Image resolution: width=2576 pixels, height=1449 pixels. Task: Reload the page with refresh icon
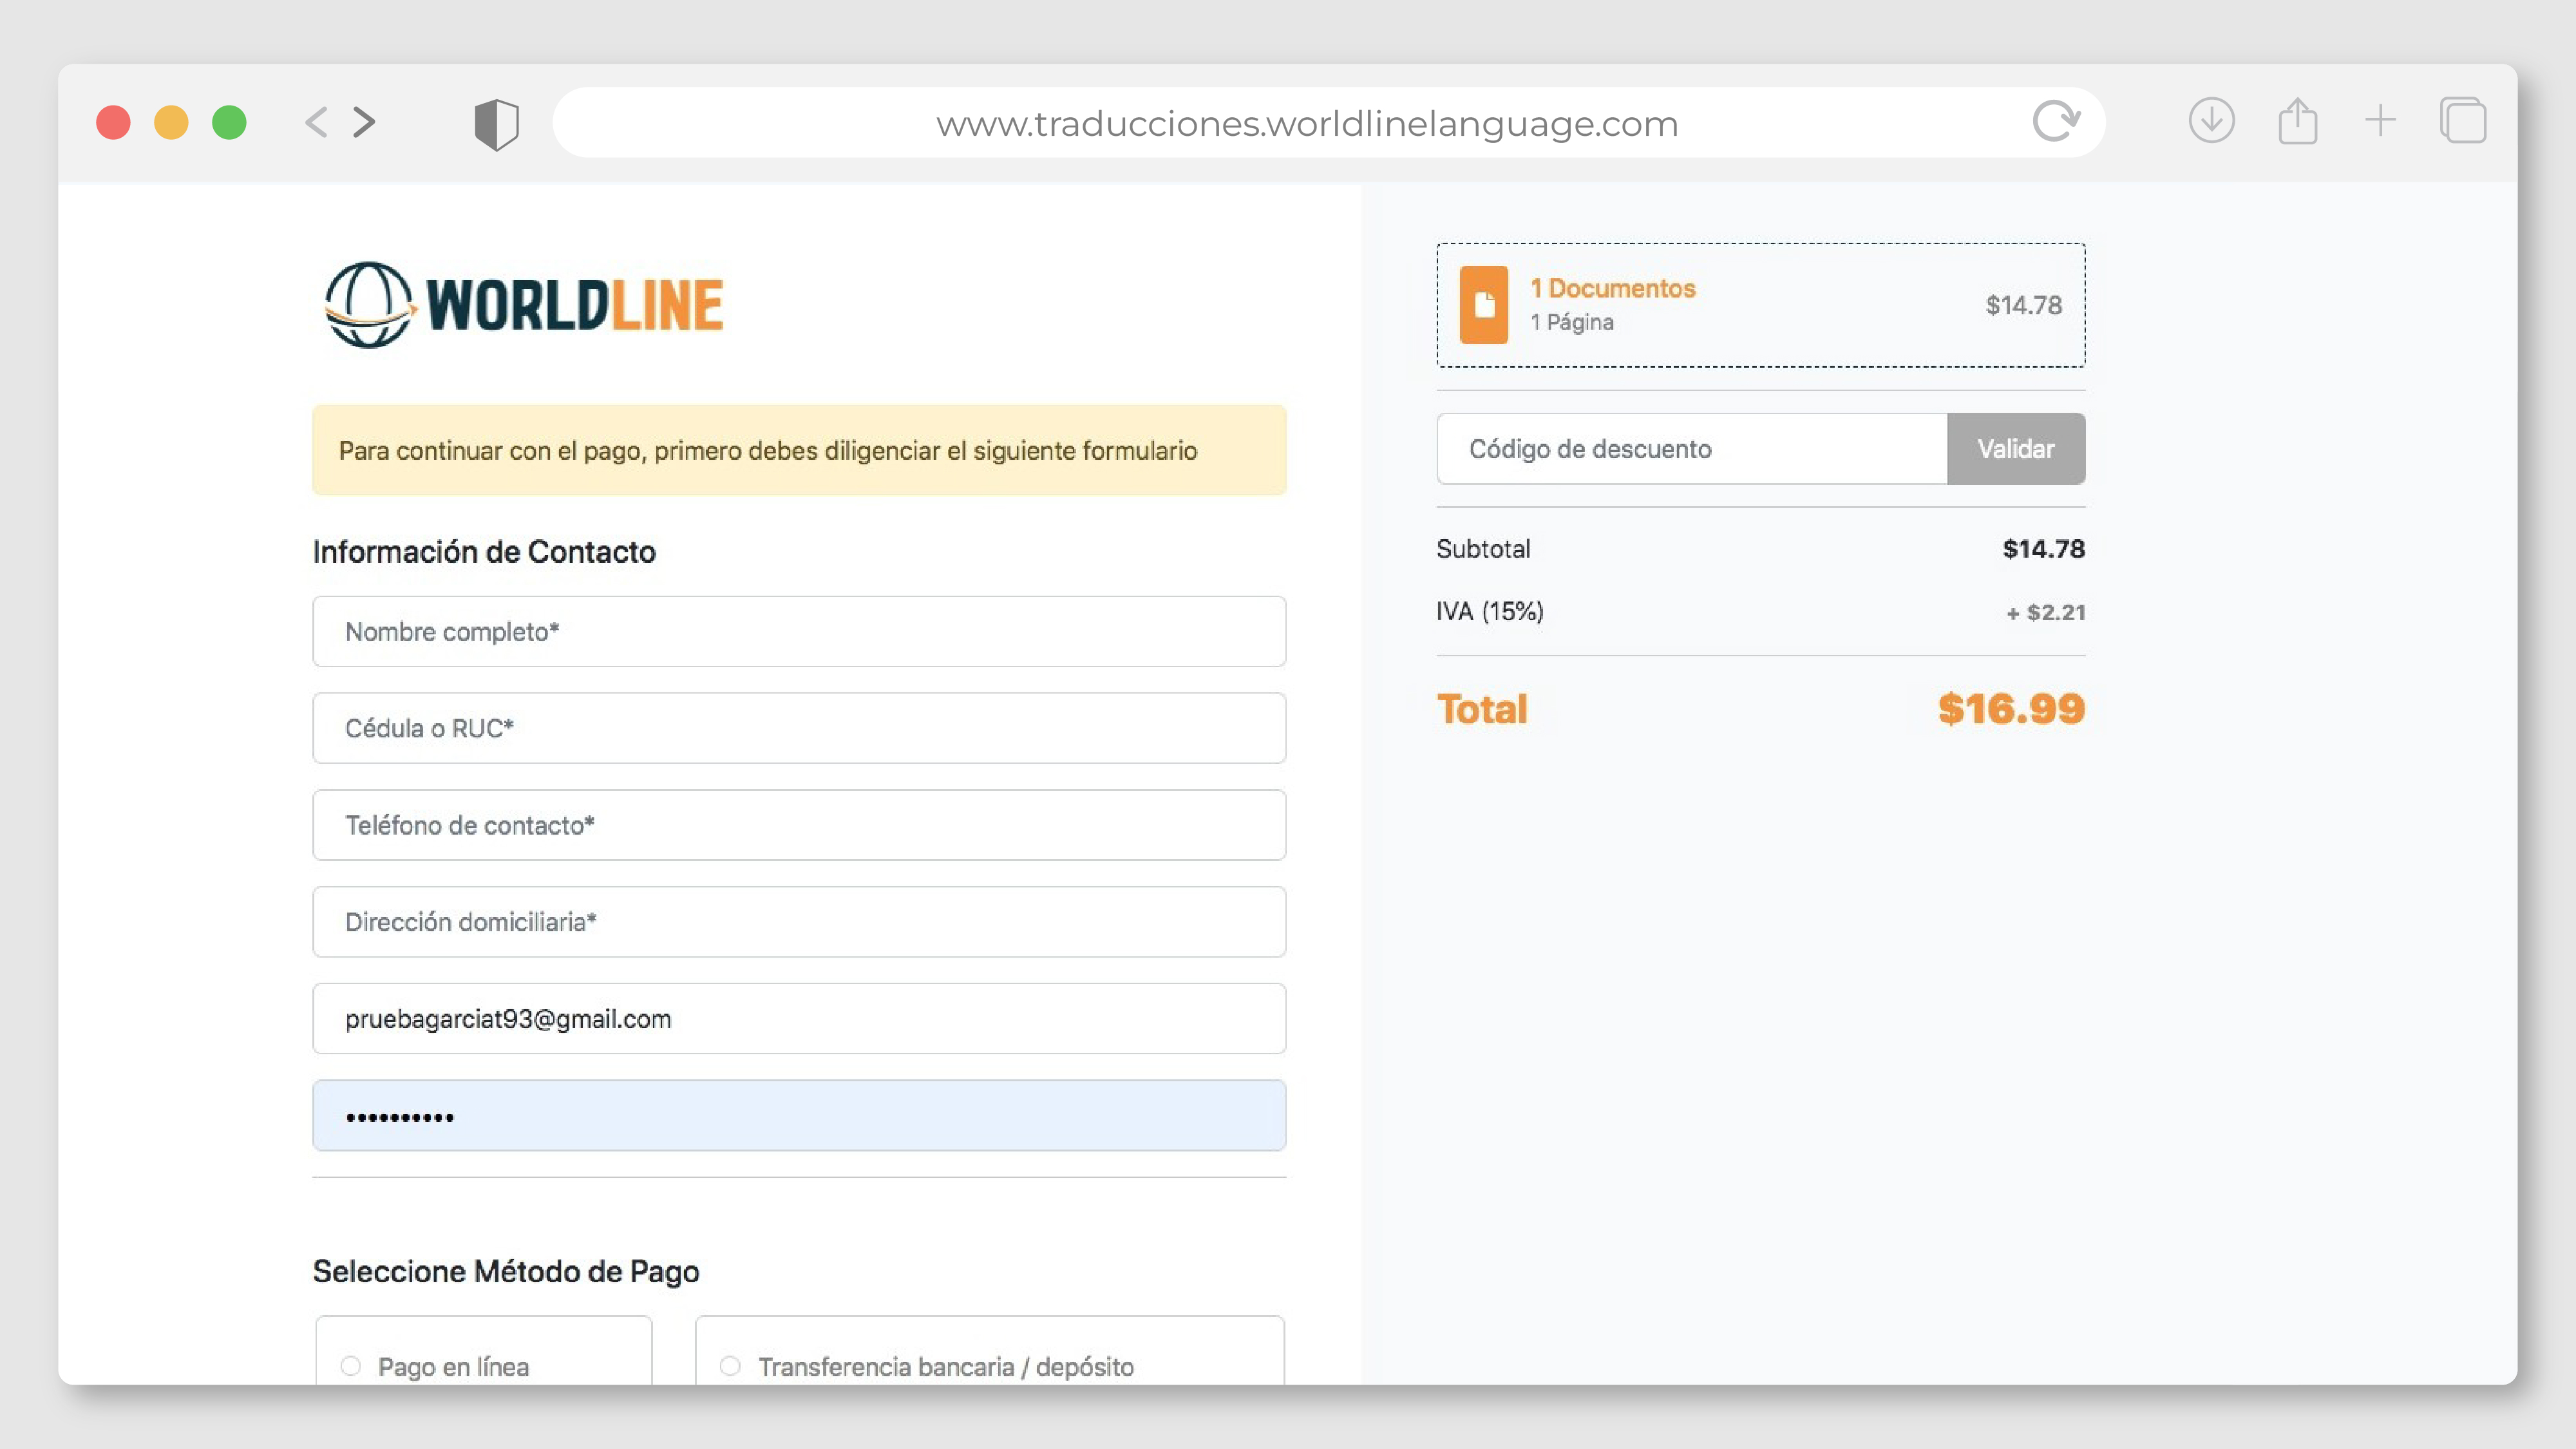coord(2055,122)
